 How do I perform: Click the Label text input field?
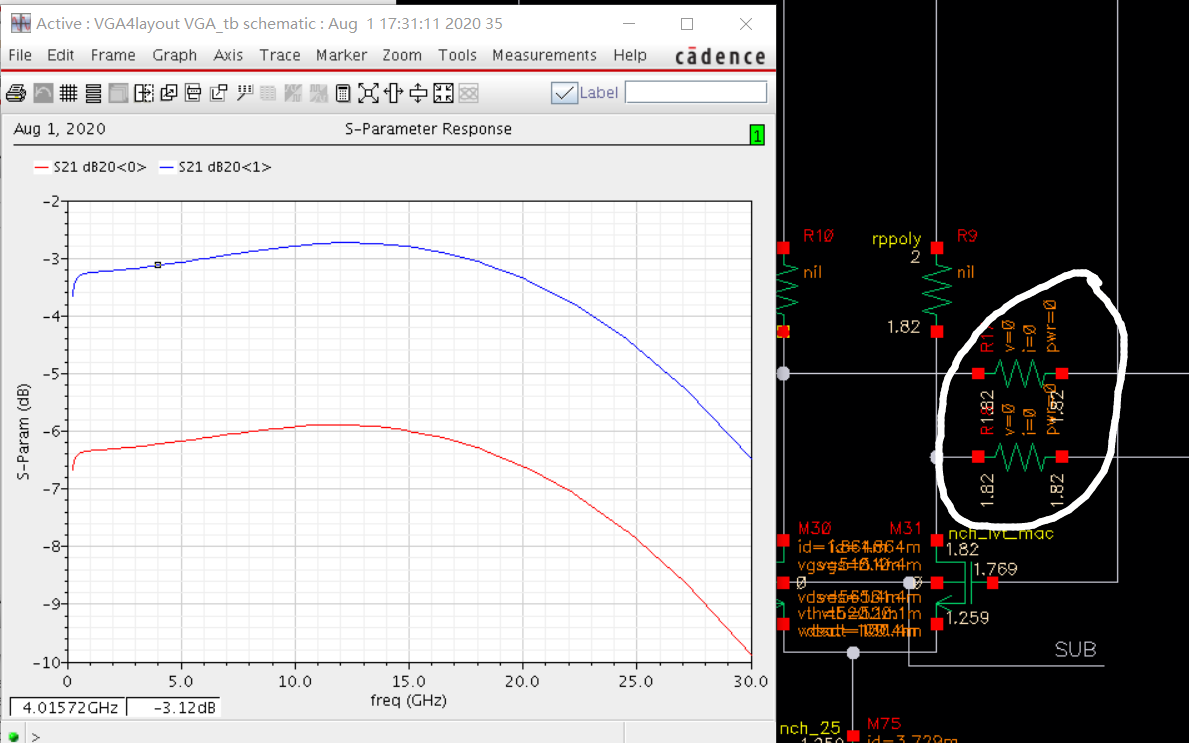point(695,92)
